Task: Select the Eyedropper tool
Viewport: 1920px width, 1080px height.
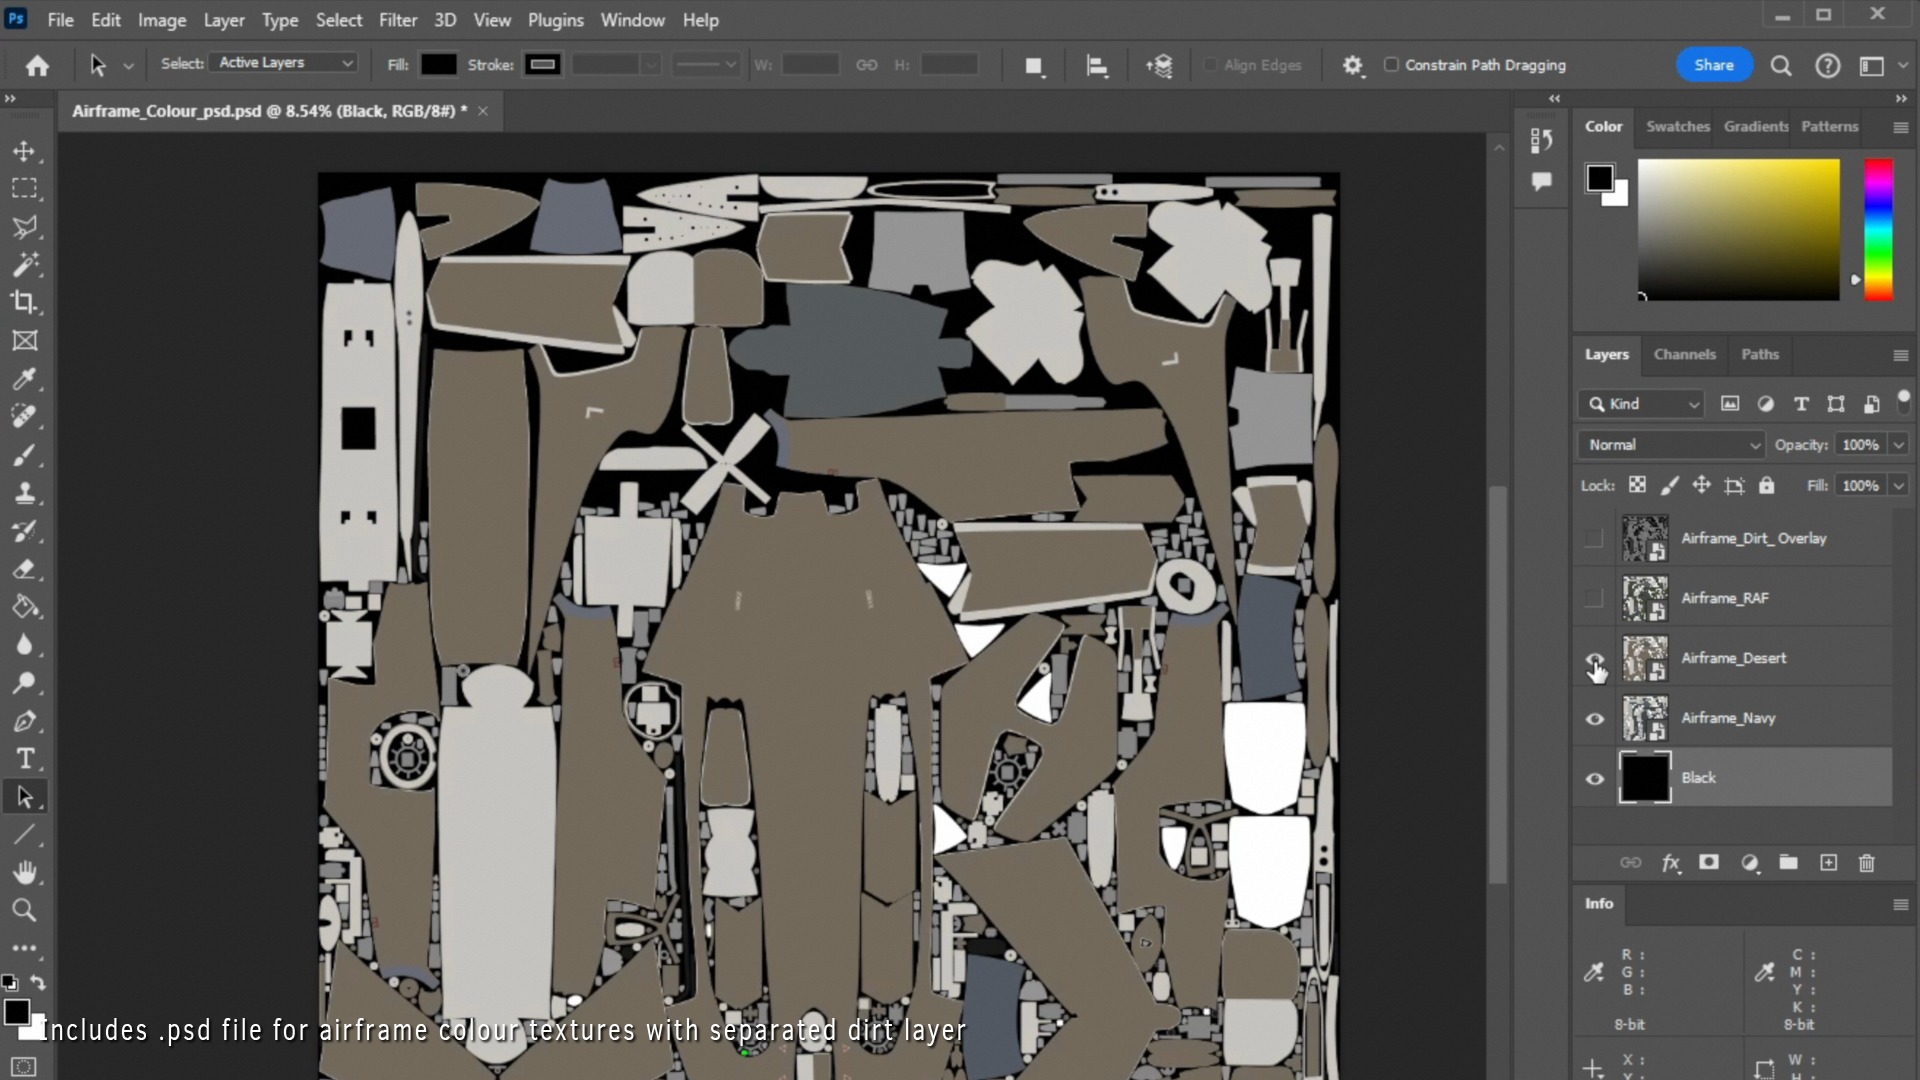Action: pos(24,379)
